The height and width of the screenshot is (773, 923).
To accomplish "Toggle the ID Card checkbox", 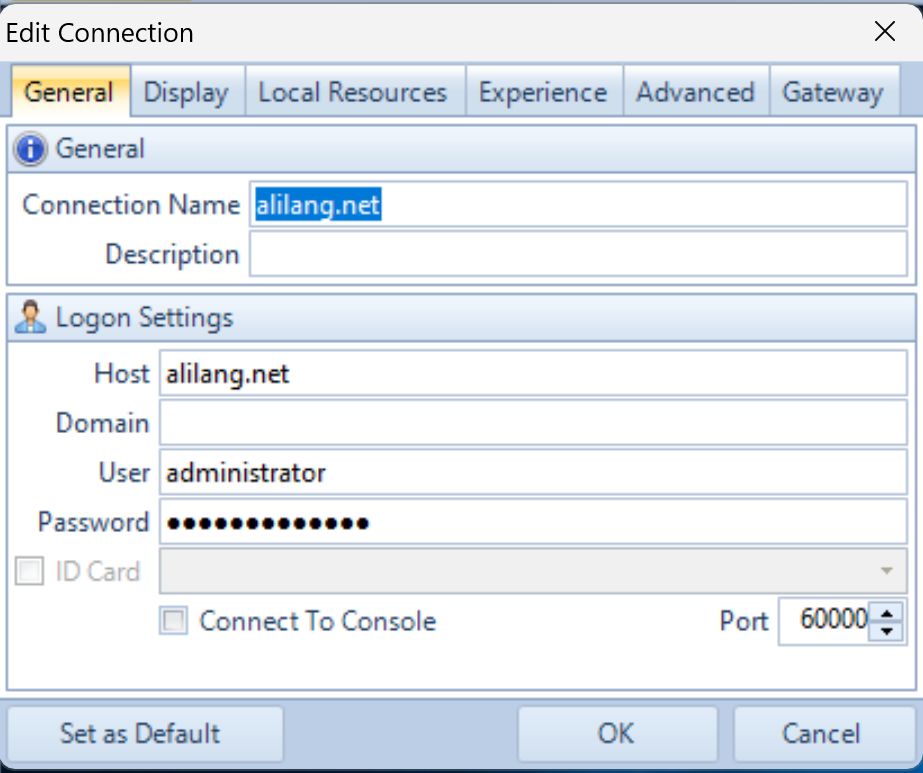I will [x=30, y=572].
